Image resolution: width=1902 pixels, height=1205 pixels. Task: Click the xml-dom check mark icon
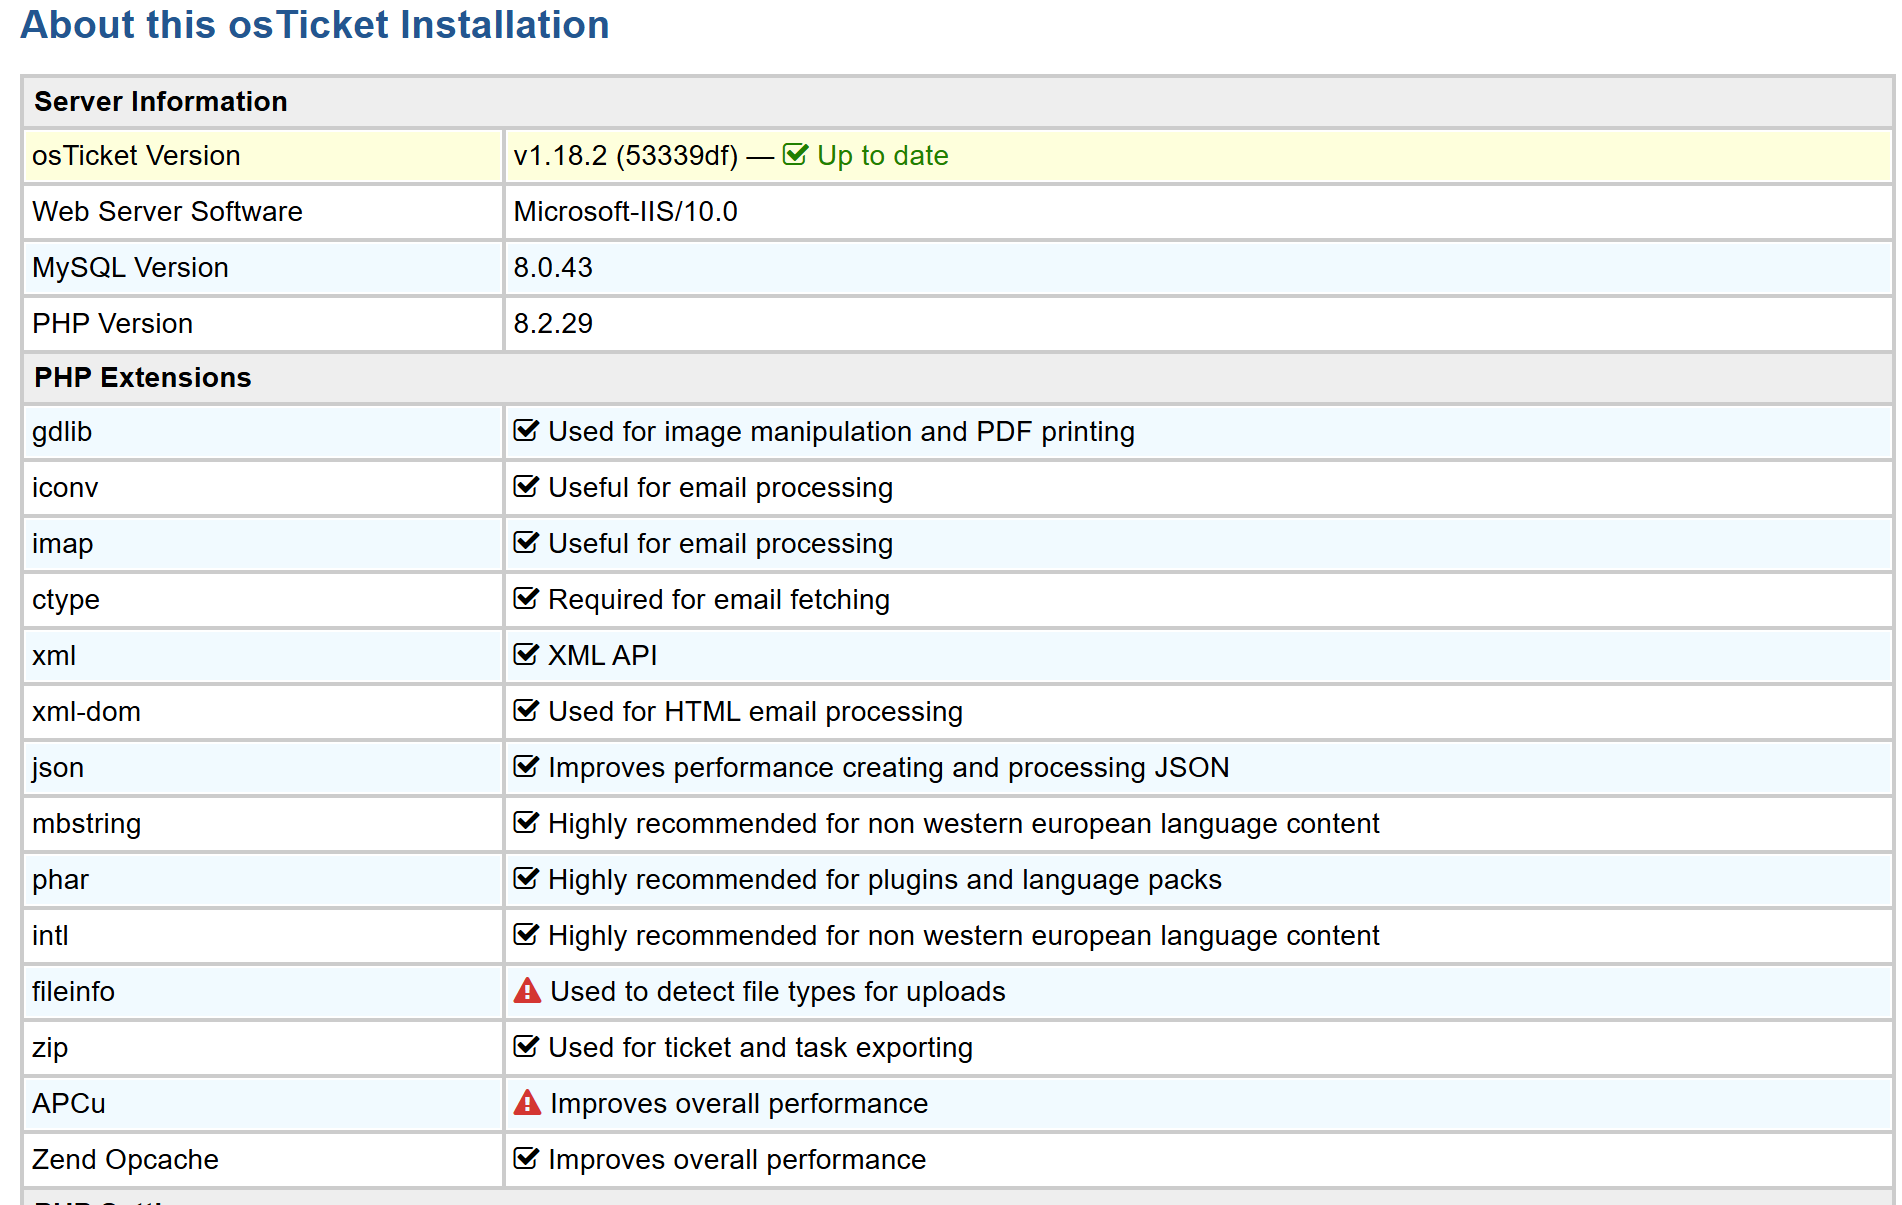coord(526,711)
